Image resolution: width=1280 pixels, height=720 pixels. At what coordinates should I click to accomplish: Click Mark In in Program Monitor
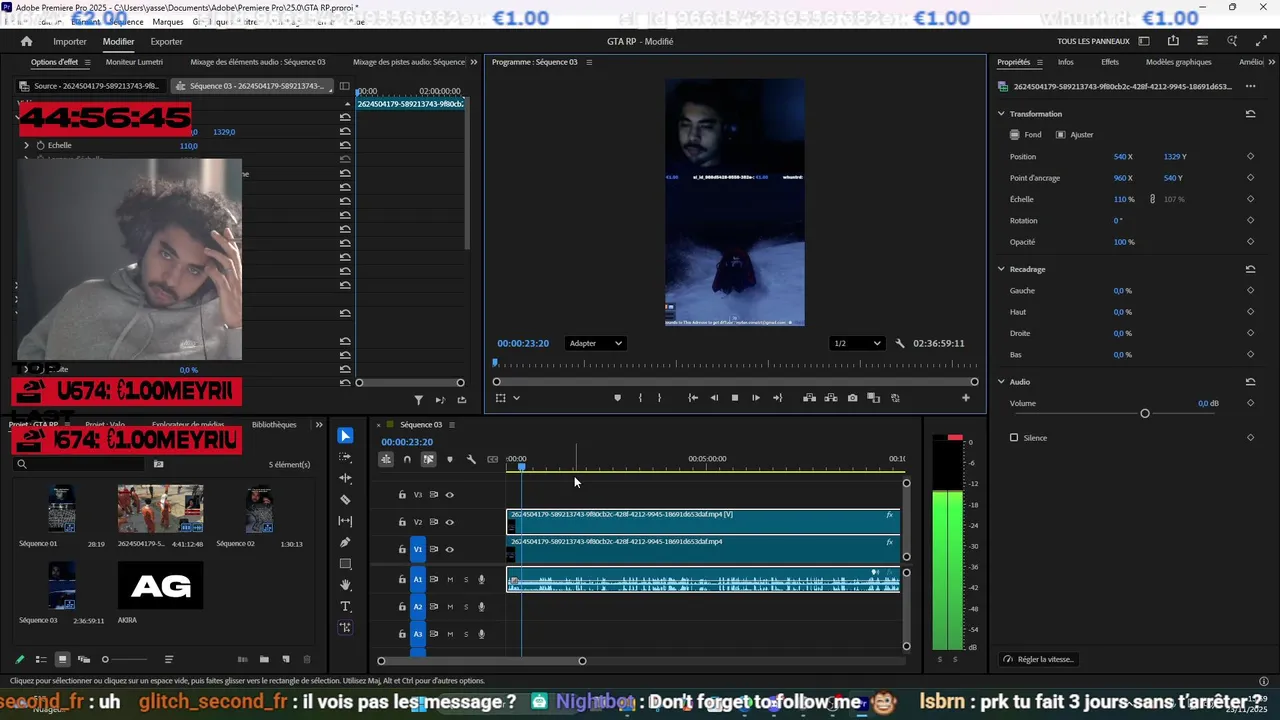pos(640,397)
